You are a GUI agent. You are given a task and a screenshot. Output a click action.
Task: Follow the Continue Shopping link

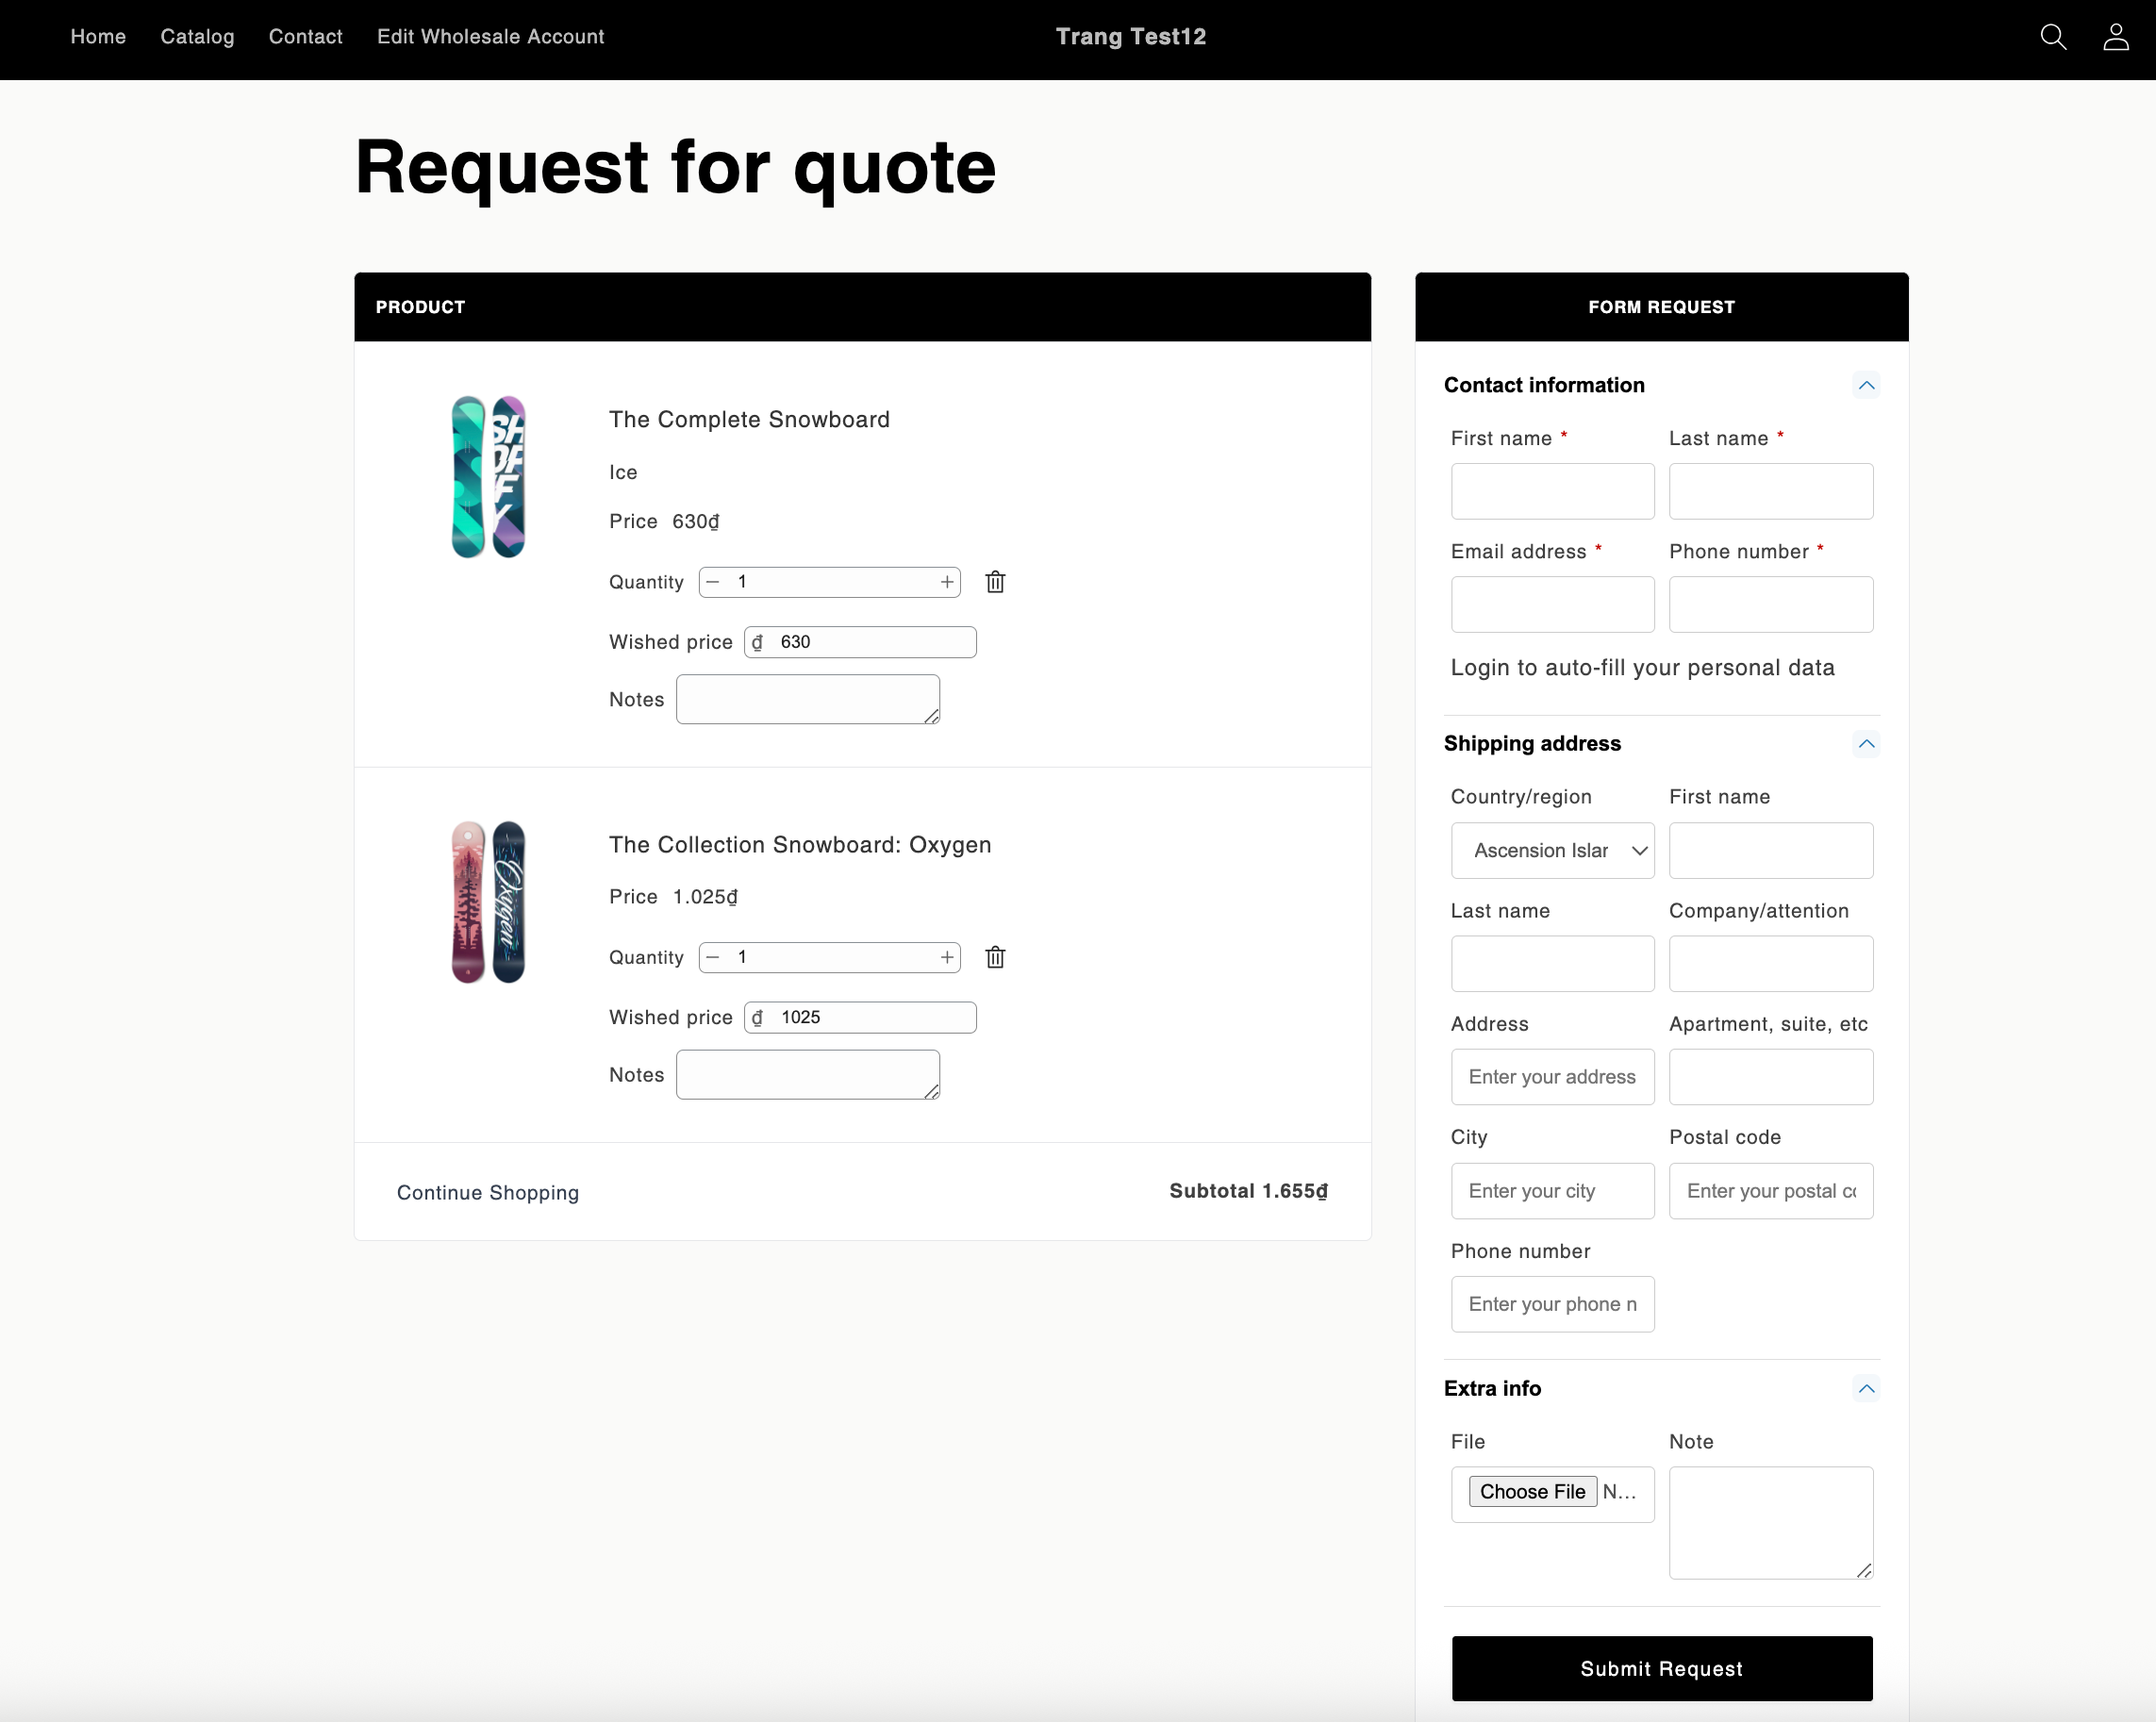tap(488, 1192)
